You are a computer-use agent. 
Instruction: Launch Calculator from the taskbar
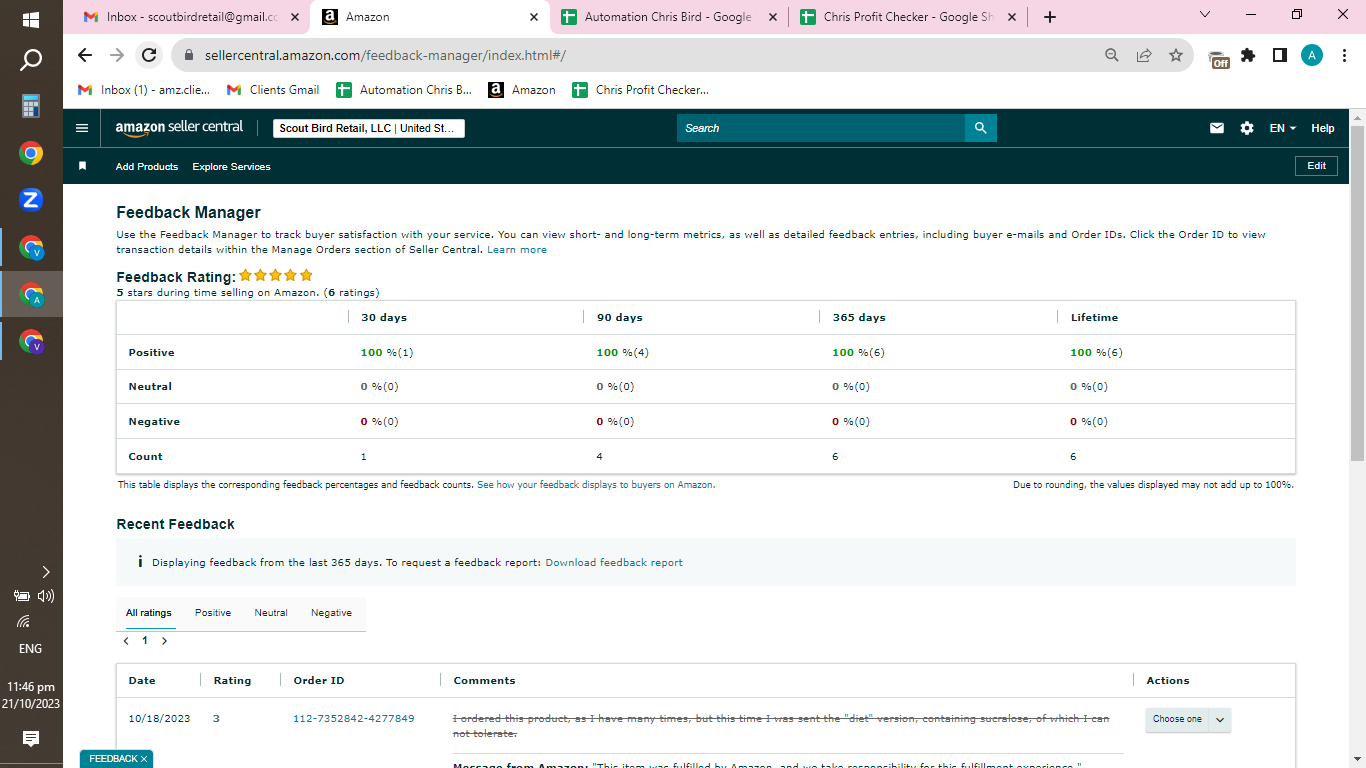[31, 106]
